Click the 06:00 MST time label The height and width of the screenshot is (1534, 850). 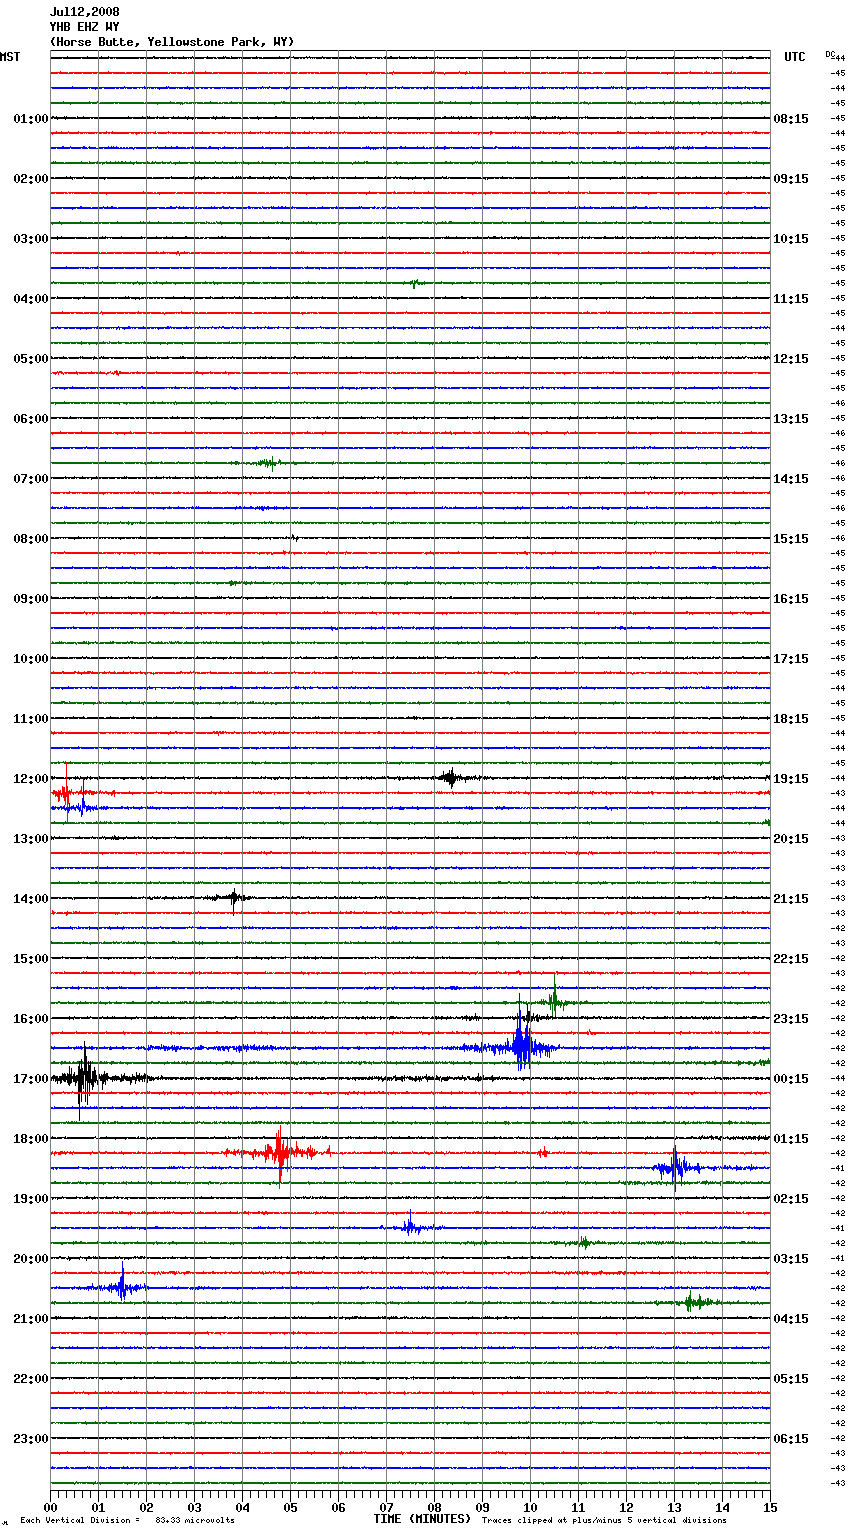(x=31, y=419)
